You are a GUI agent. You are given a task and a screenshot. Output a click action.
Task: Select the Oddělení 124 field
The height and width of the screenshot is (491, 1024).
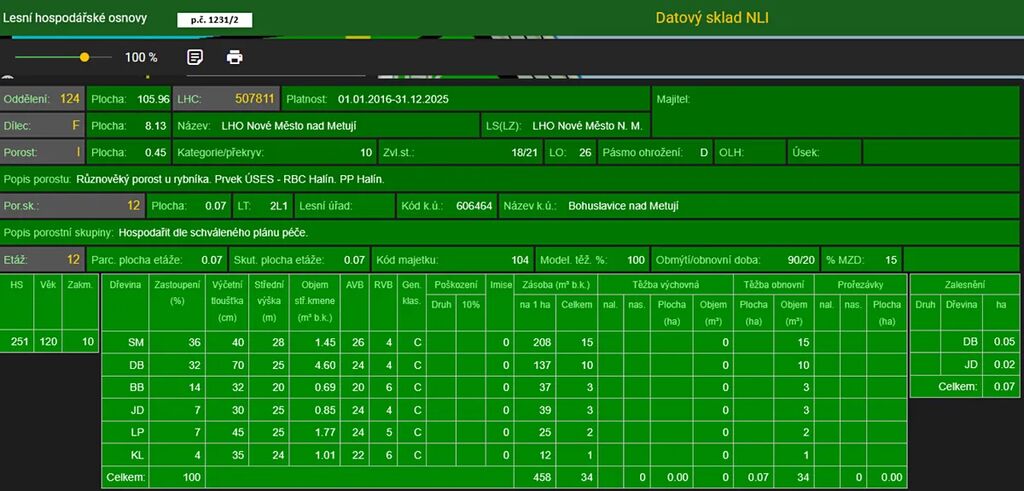pyautogui.click(x=42, y=99)
